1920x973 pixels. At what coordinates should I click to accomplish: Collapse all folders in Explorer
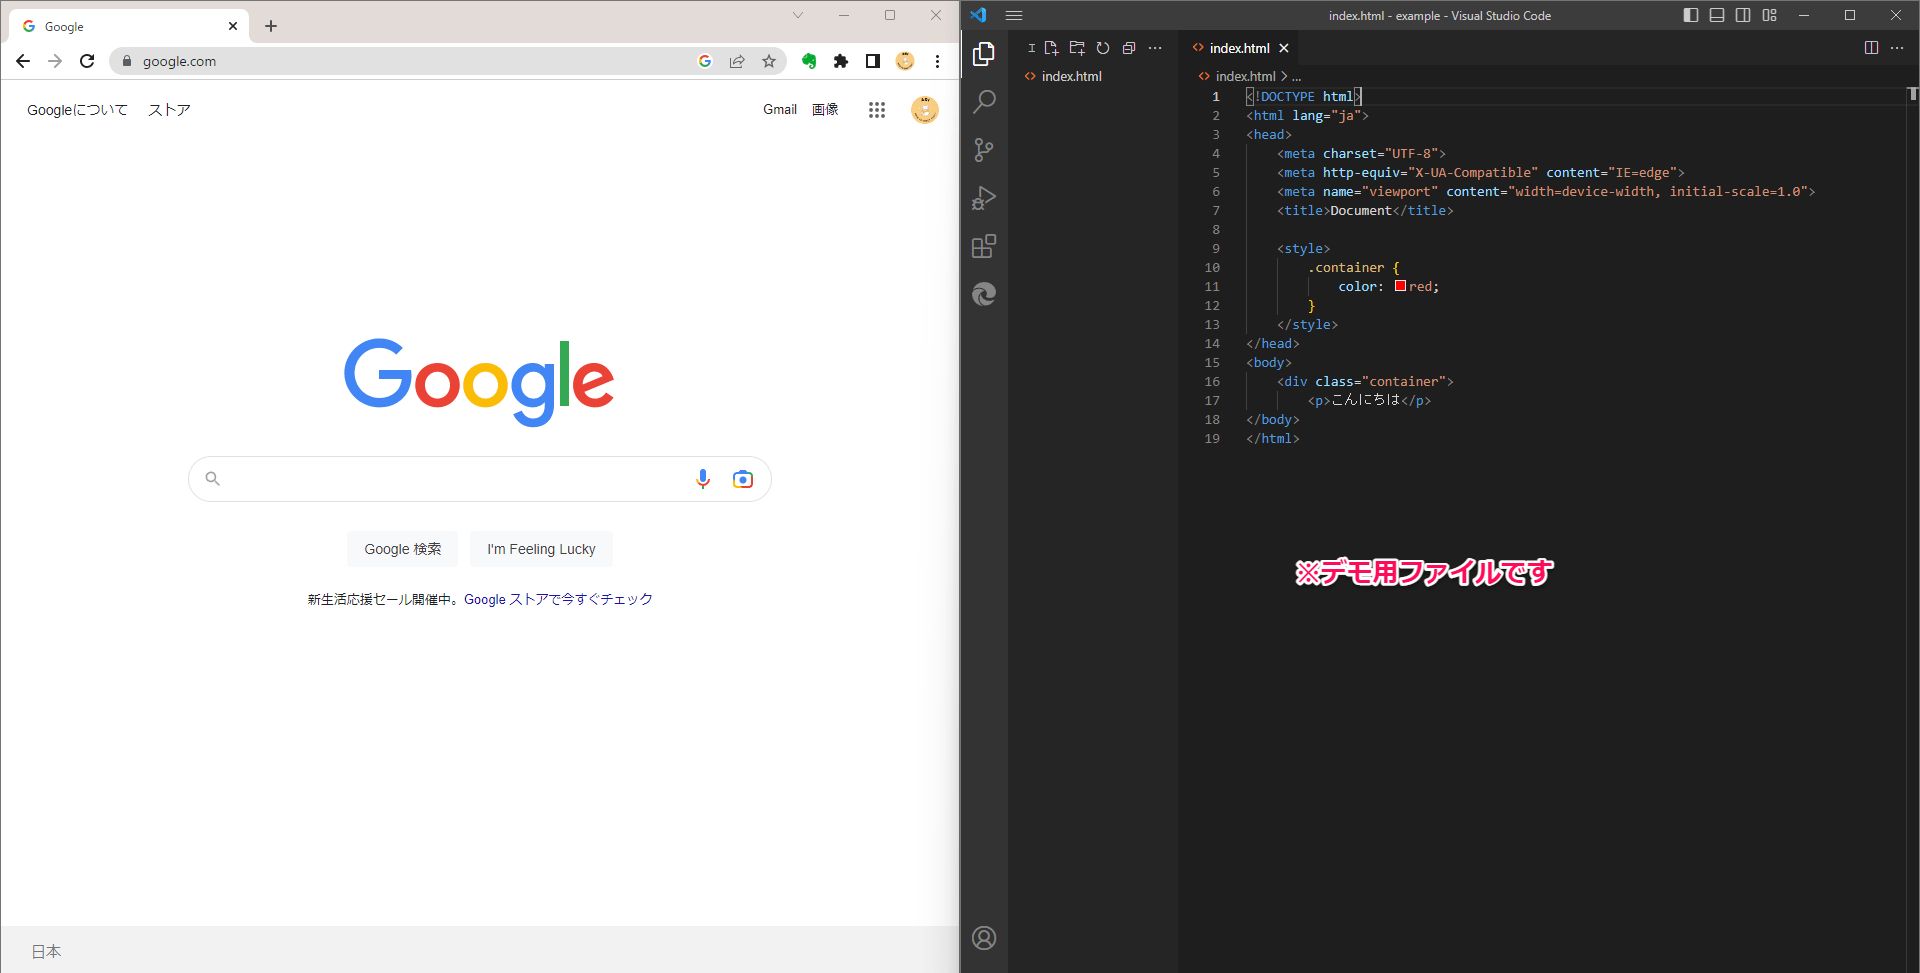click(1129, 48)
